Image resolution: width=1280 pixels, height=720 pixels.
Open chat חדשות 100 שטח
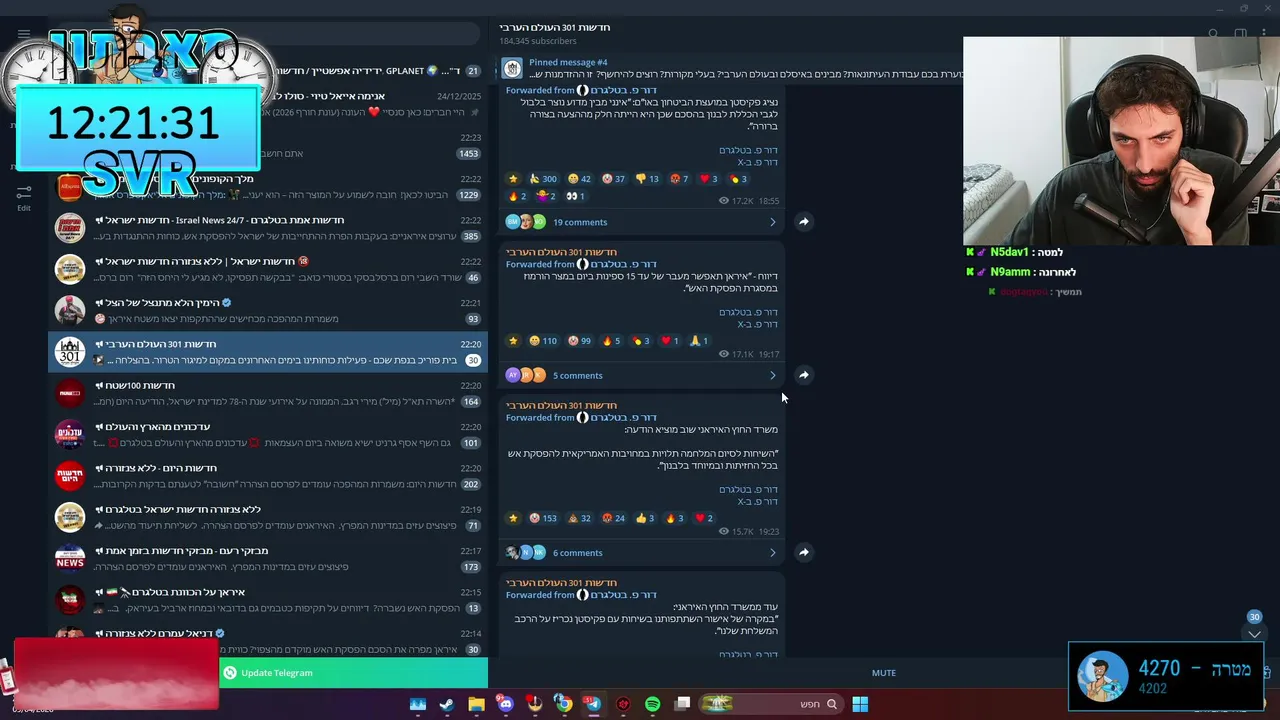tap(268, 393)
